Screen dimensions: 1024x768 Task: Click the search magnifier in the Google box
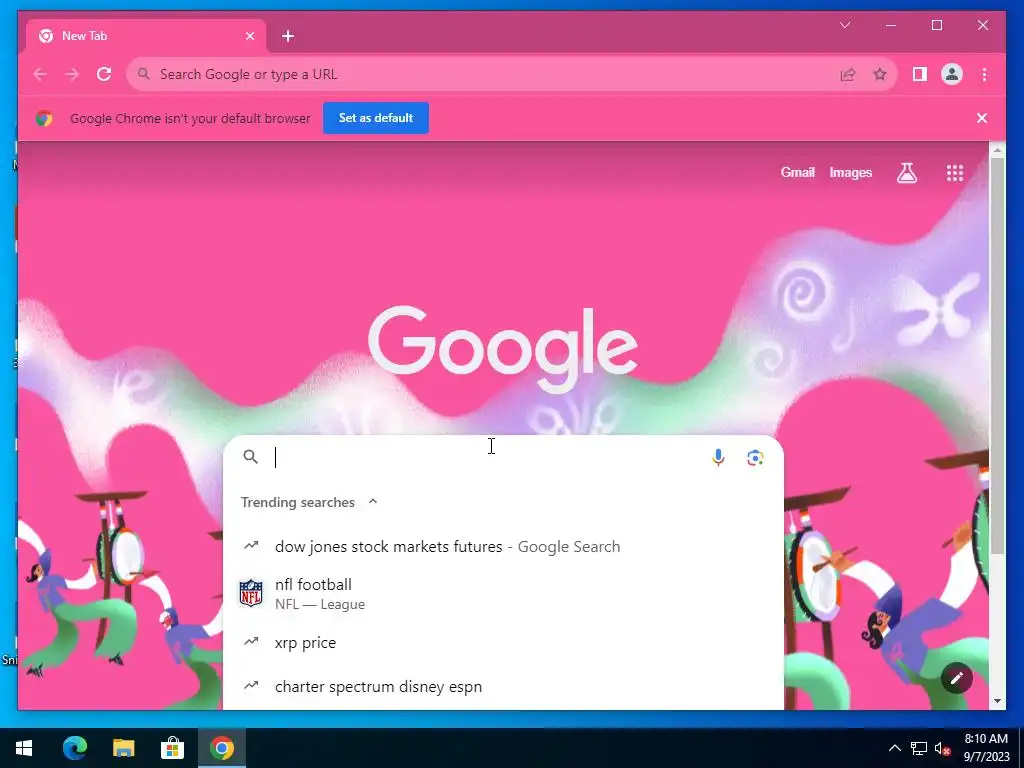click(251, 456)
